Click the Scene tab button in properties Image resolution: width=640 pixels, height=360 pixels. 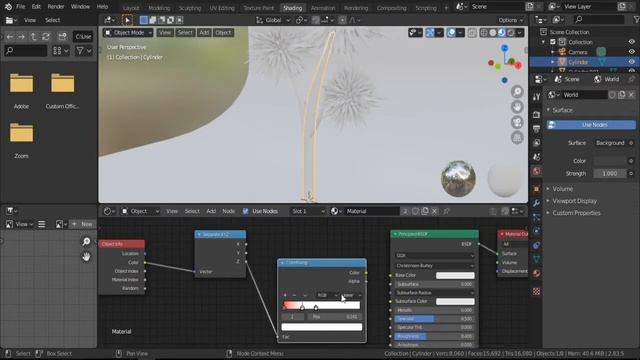[567, 79]
